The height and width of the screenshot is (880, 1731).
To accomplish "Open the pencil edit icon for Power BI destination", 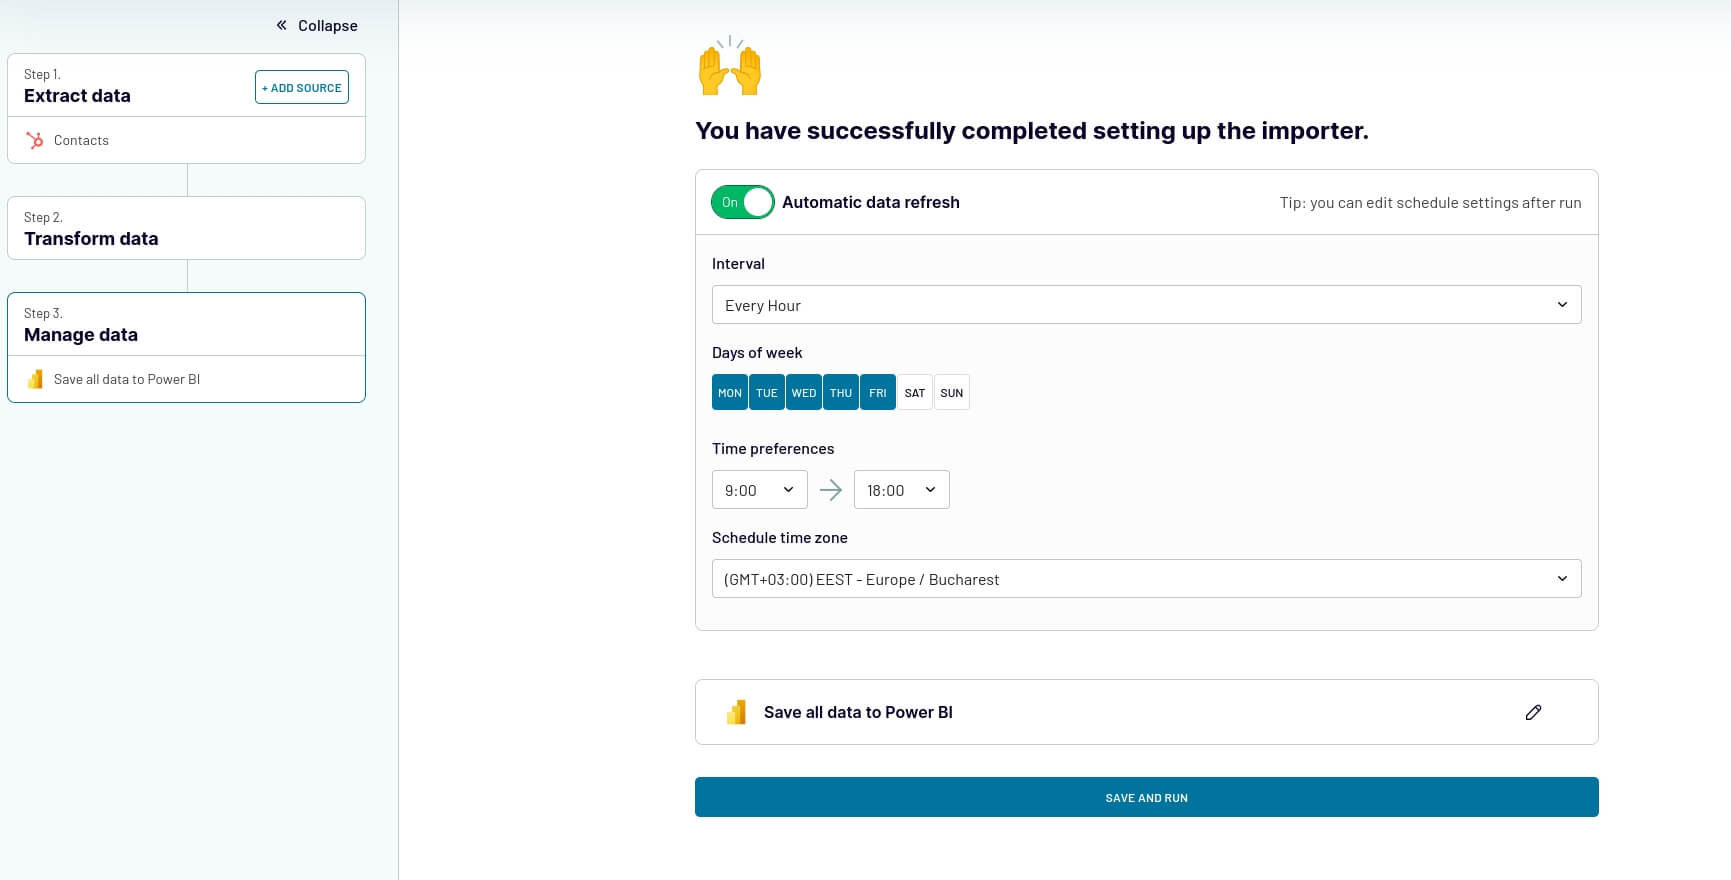I will point(1533,712).
